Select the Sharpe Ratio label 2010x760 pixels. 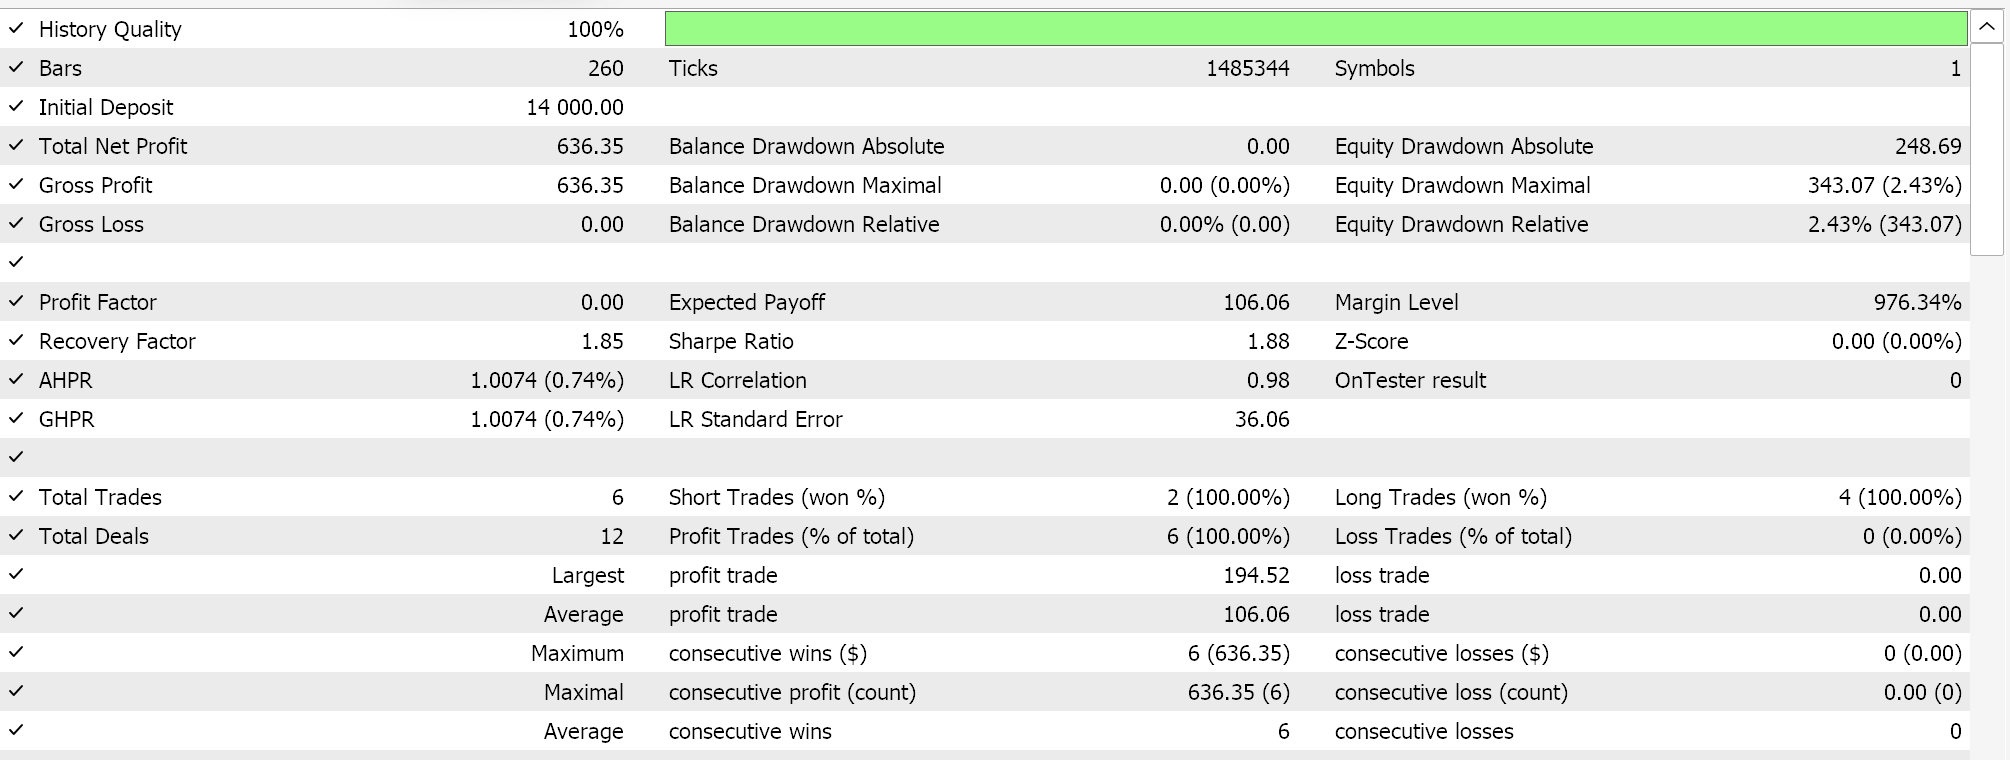(x=731, y=341)
